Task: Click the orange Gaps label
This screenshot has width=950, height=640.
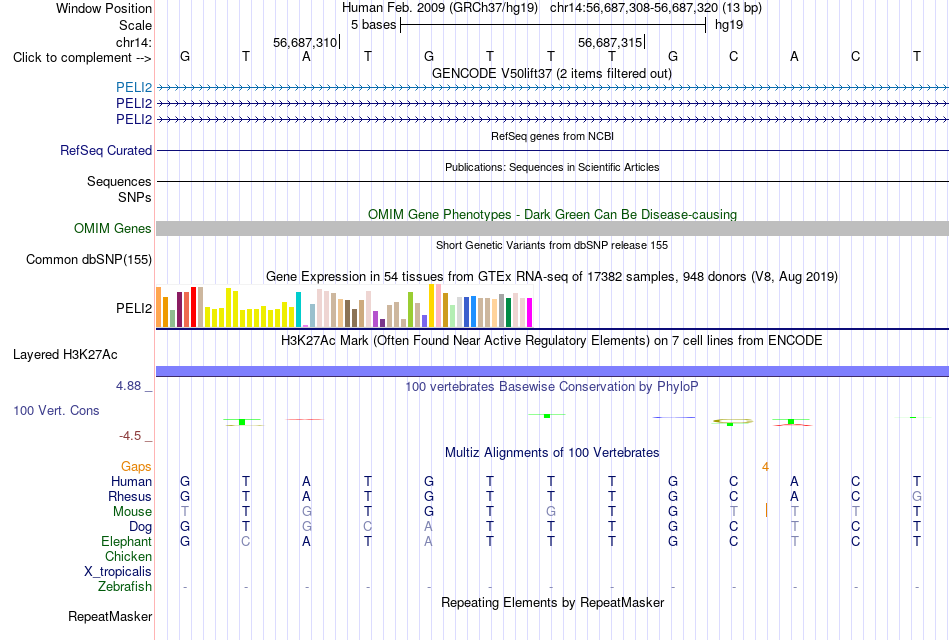Action: click(136, 467)
